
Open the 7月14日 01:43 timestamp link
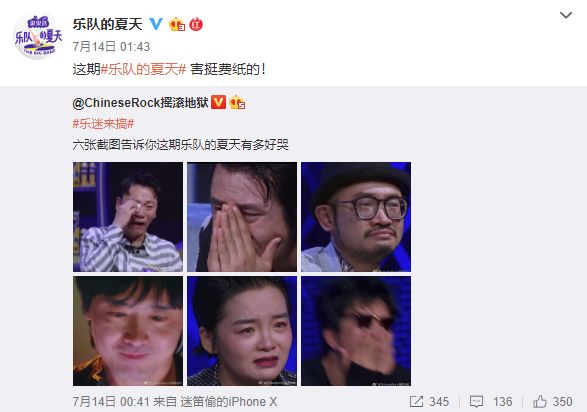point(111,47)
